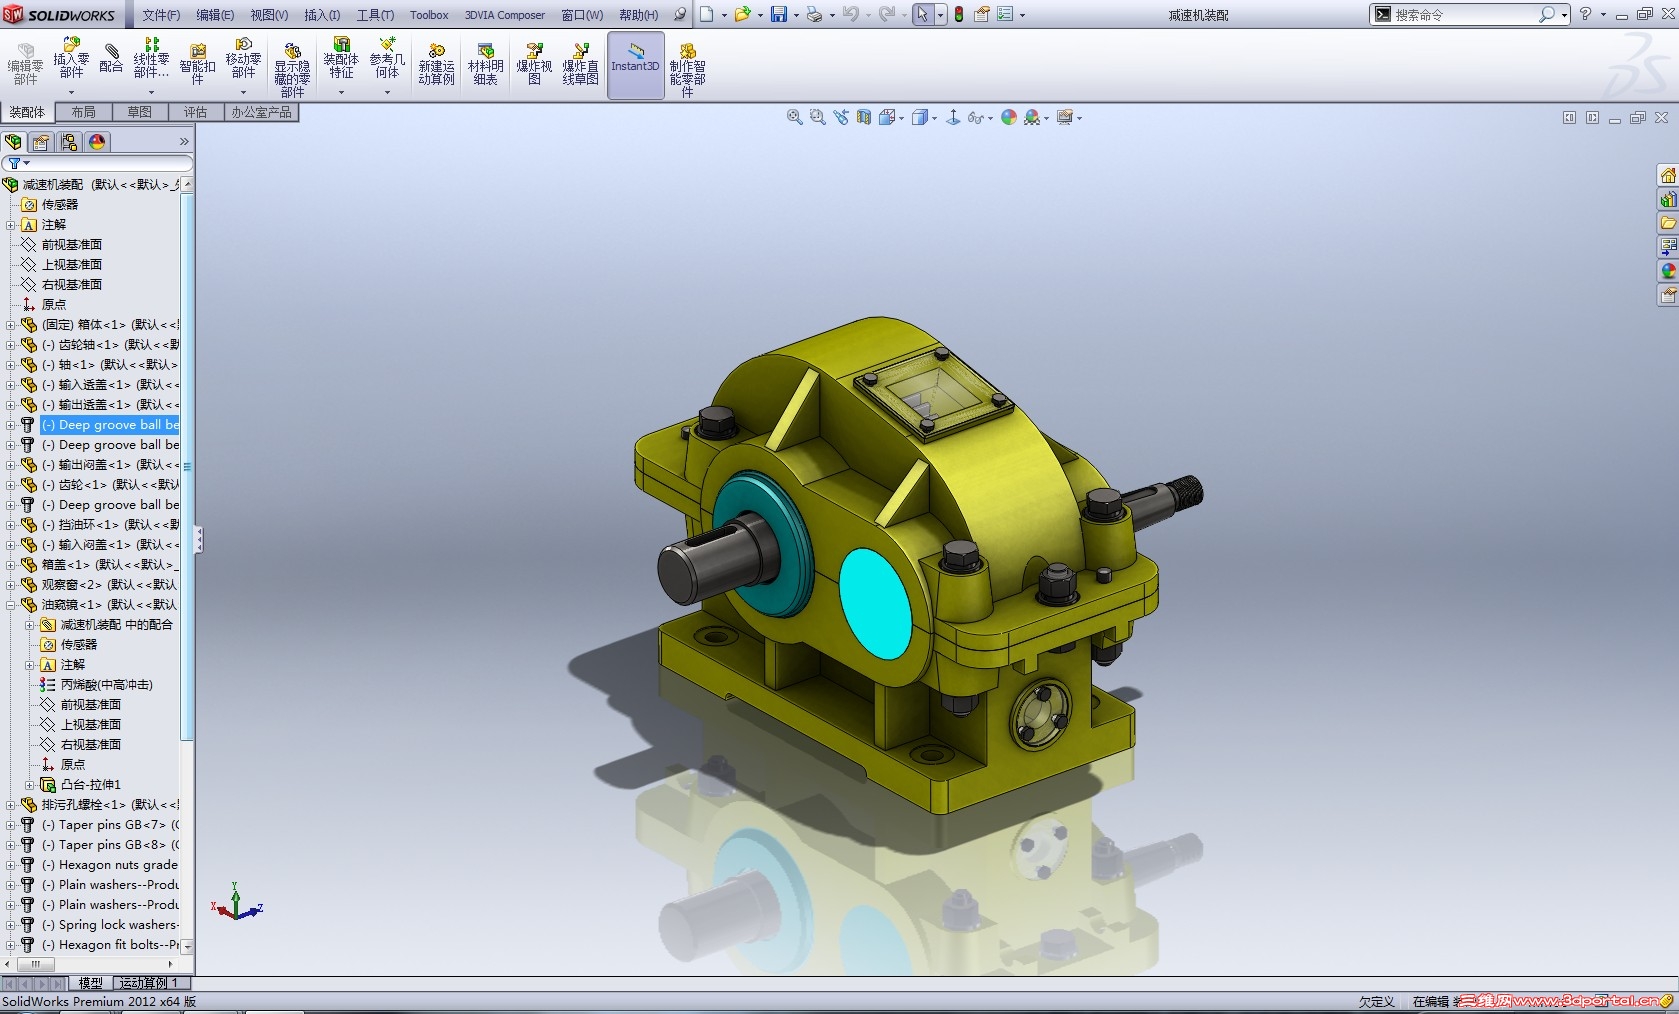Open the 插入(I) Insert menu
Image resolution: width=1679 pixels, height=1014 pixels.
pos(322,15)
